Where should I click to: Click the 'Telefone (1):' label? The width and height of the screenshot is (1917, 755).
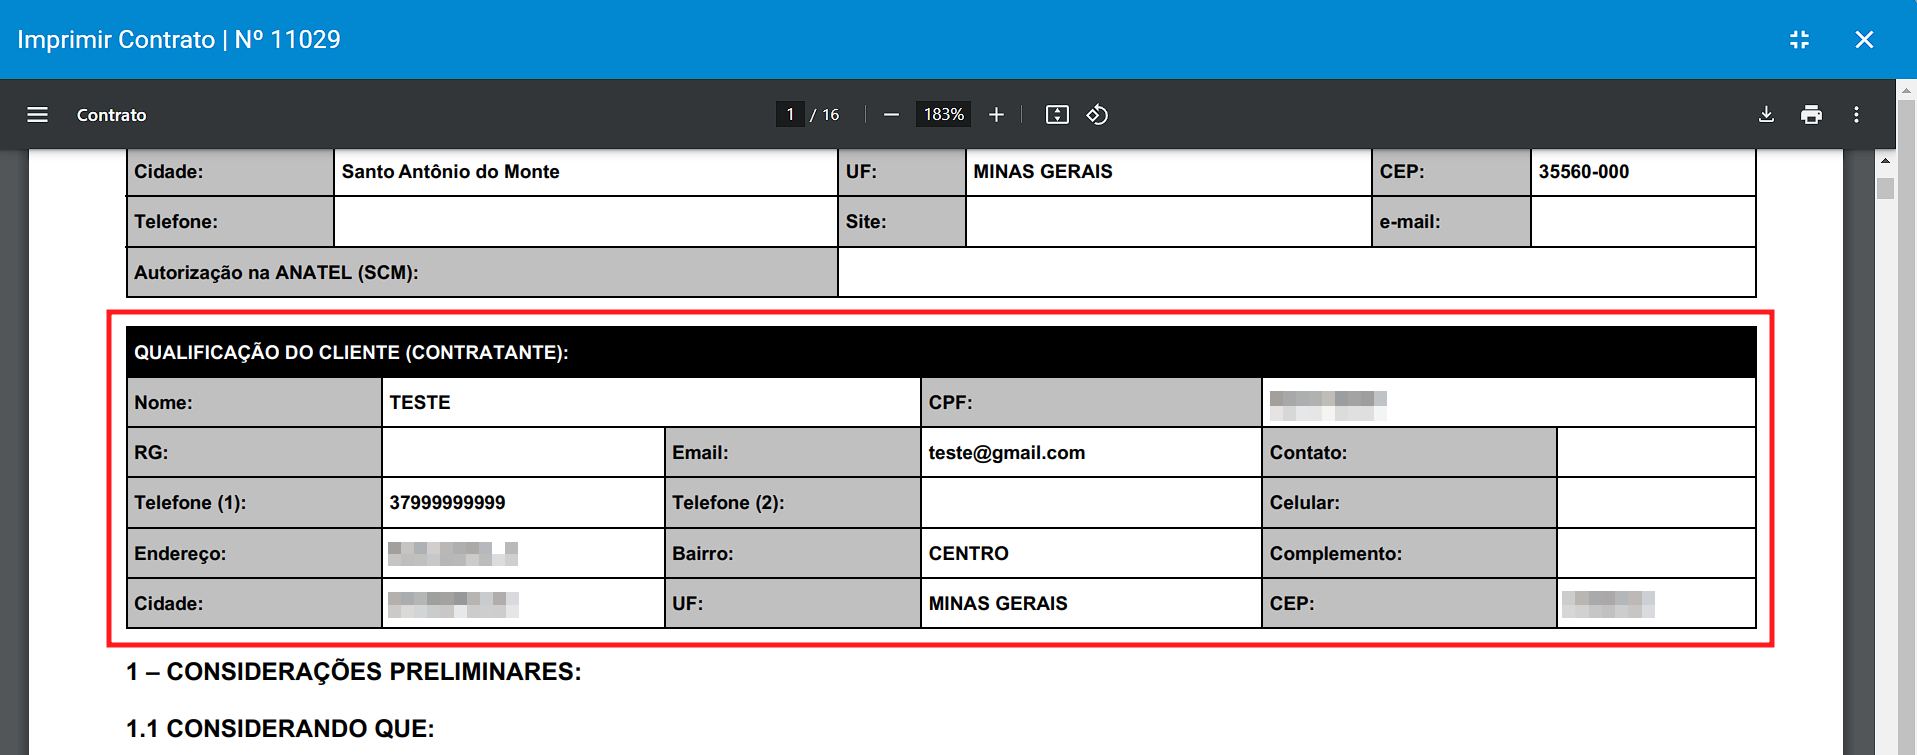190,503
